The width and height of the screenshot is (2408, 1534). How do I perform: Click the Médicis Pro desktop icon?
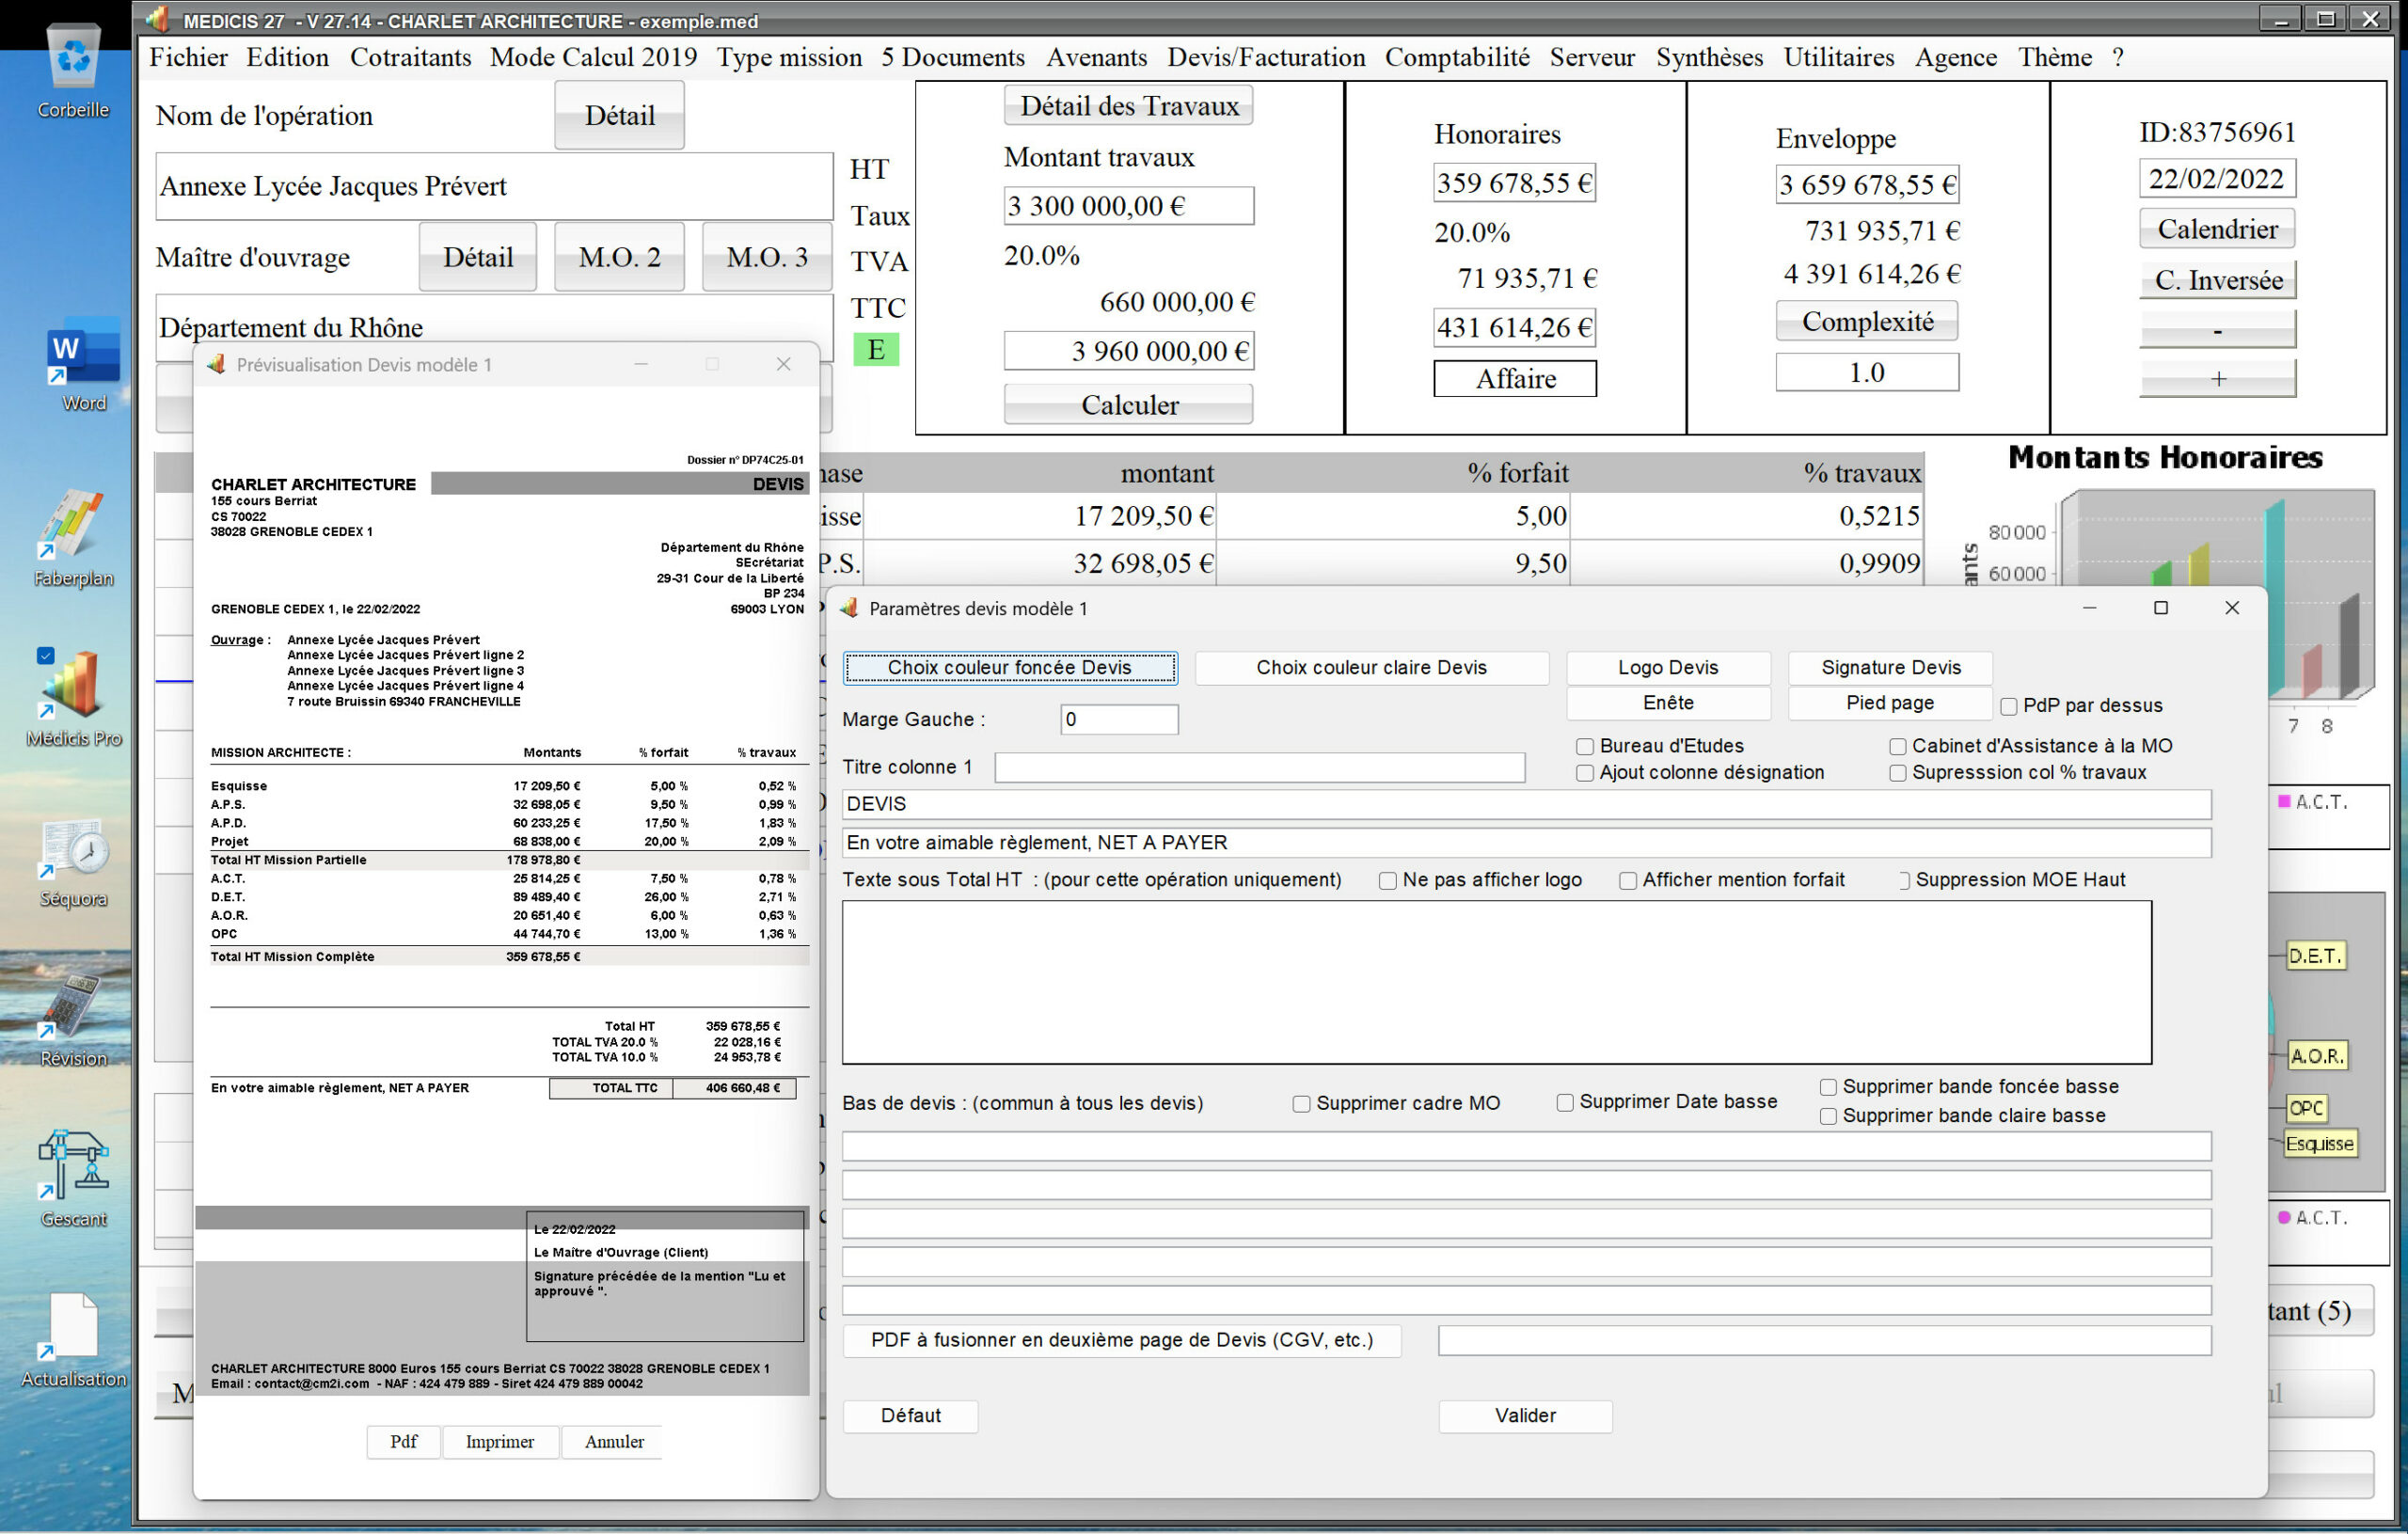click(73, 685)
